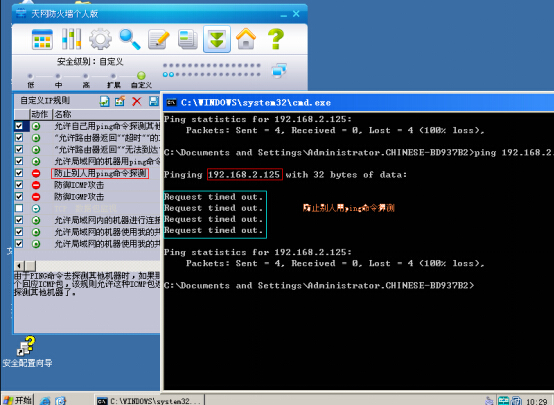The width and height of the screenshot is (554, 405).
Task: Open system settings gear icon
Action: [100, 39]
